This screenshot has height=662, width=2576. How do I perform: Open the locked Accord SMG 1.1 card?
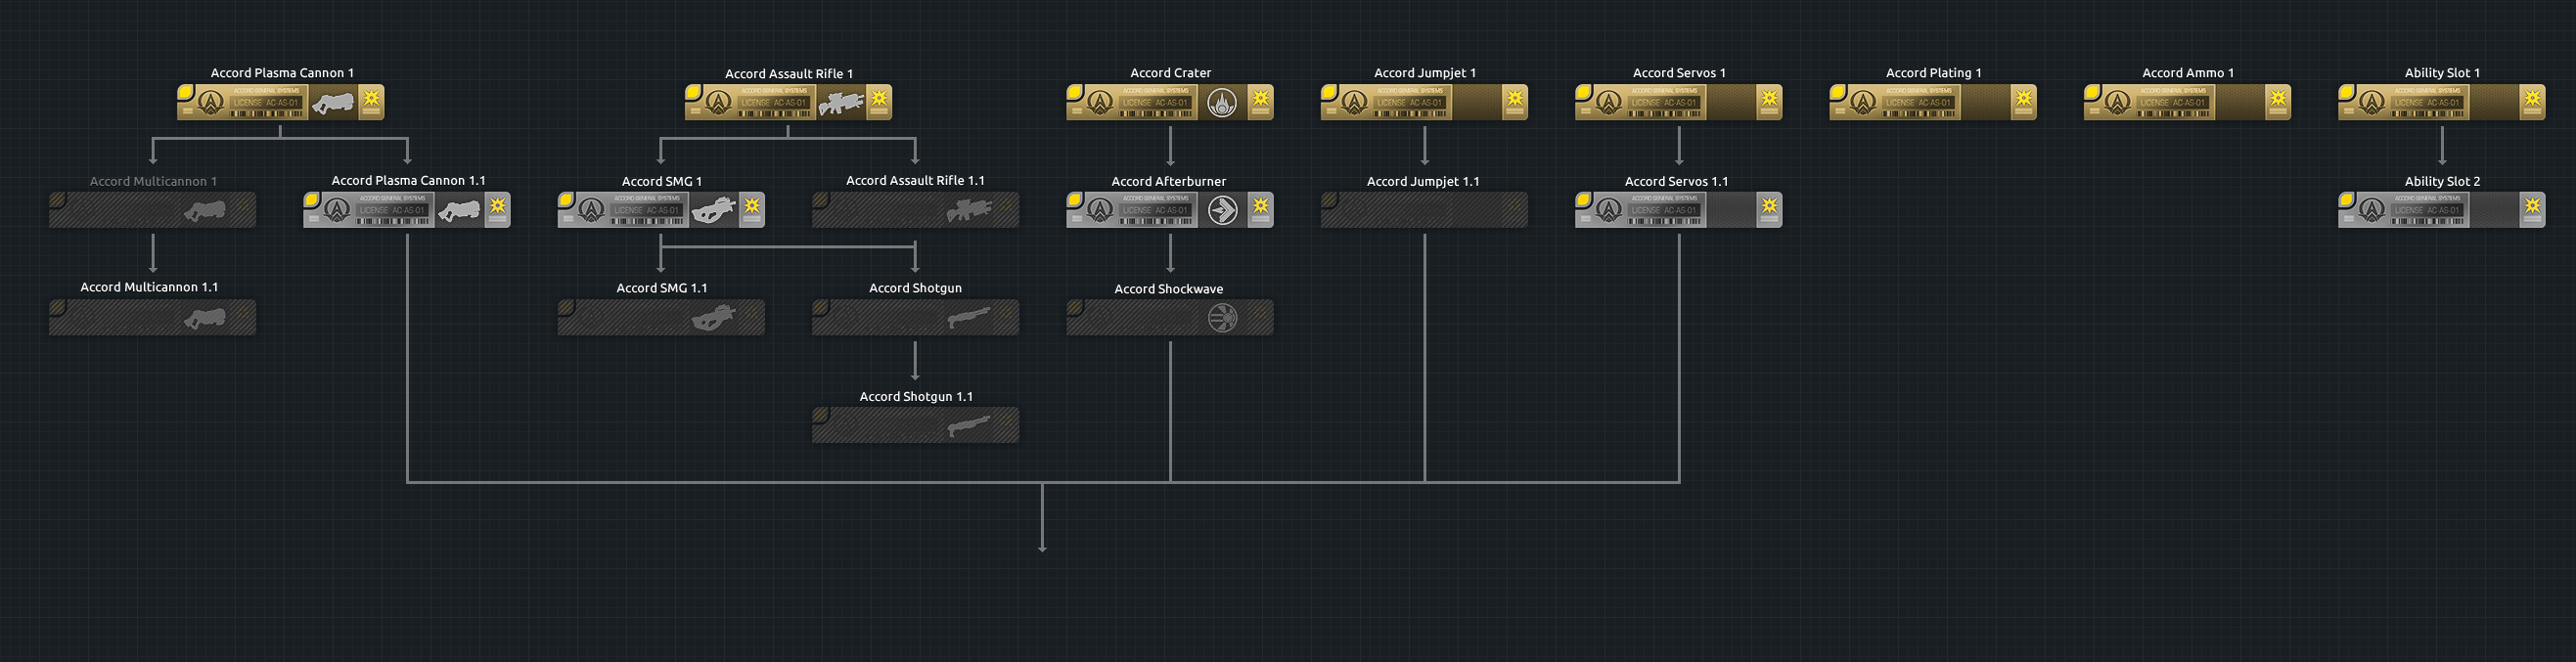pos(661,318)
